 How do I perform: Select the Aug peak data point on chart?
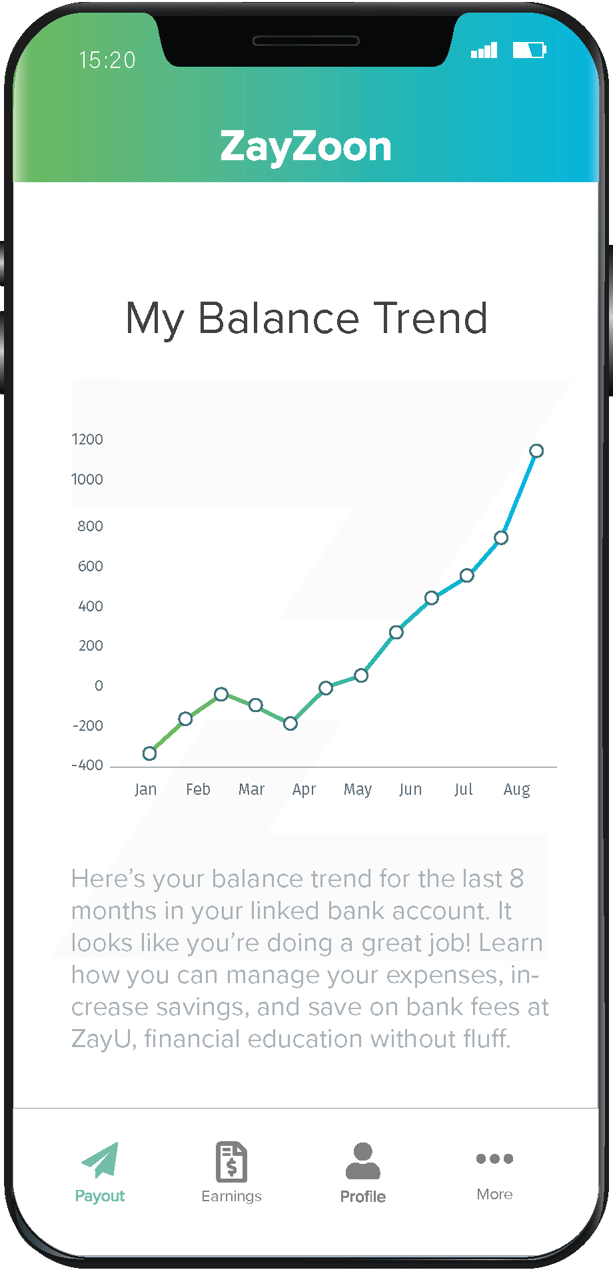point(536,451)
